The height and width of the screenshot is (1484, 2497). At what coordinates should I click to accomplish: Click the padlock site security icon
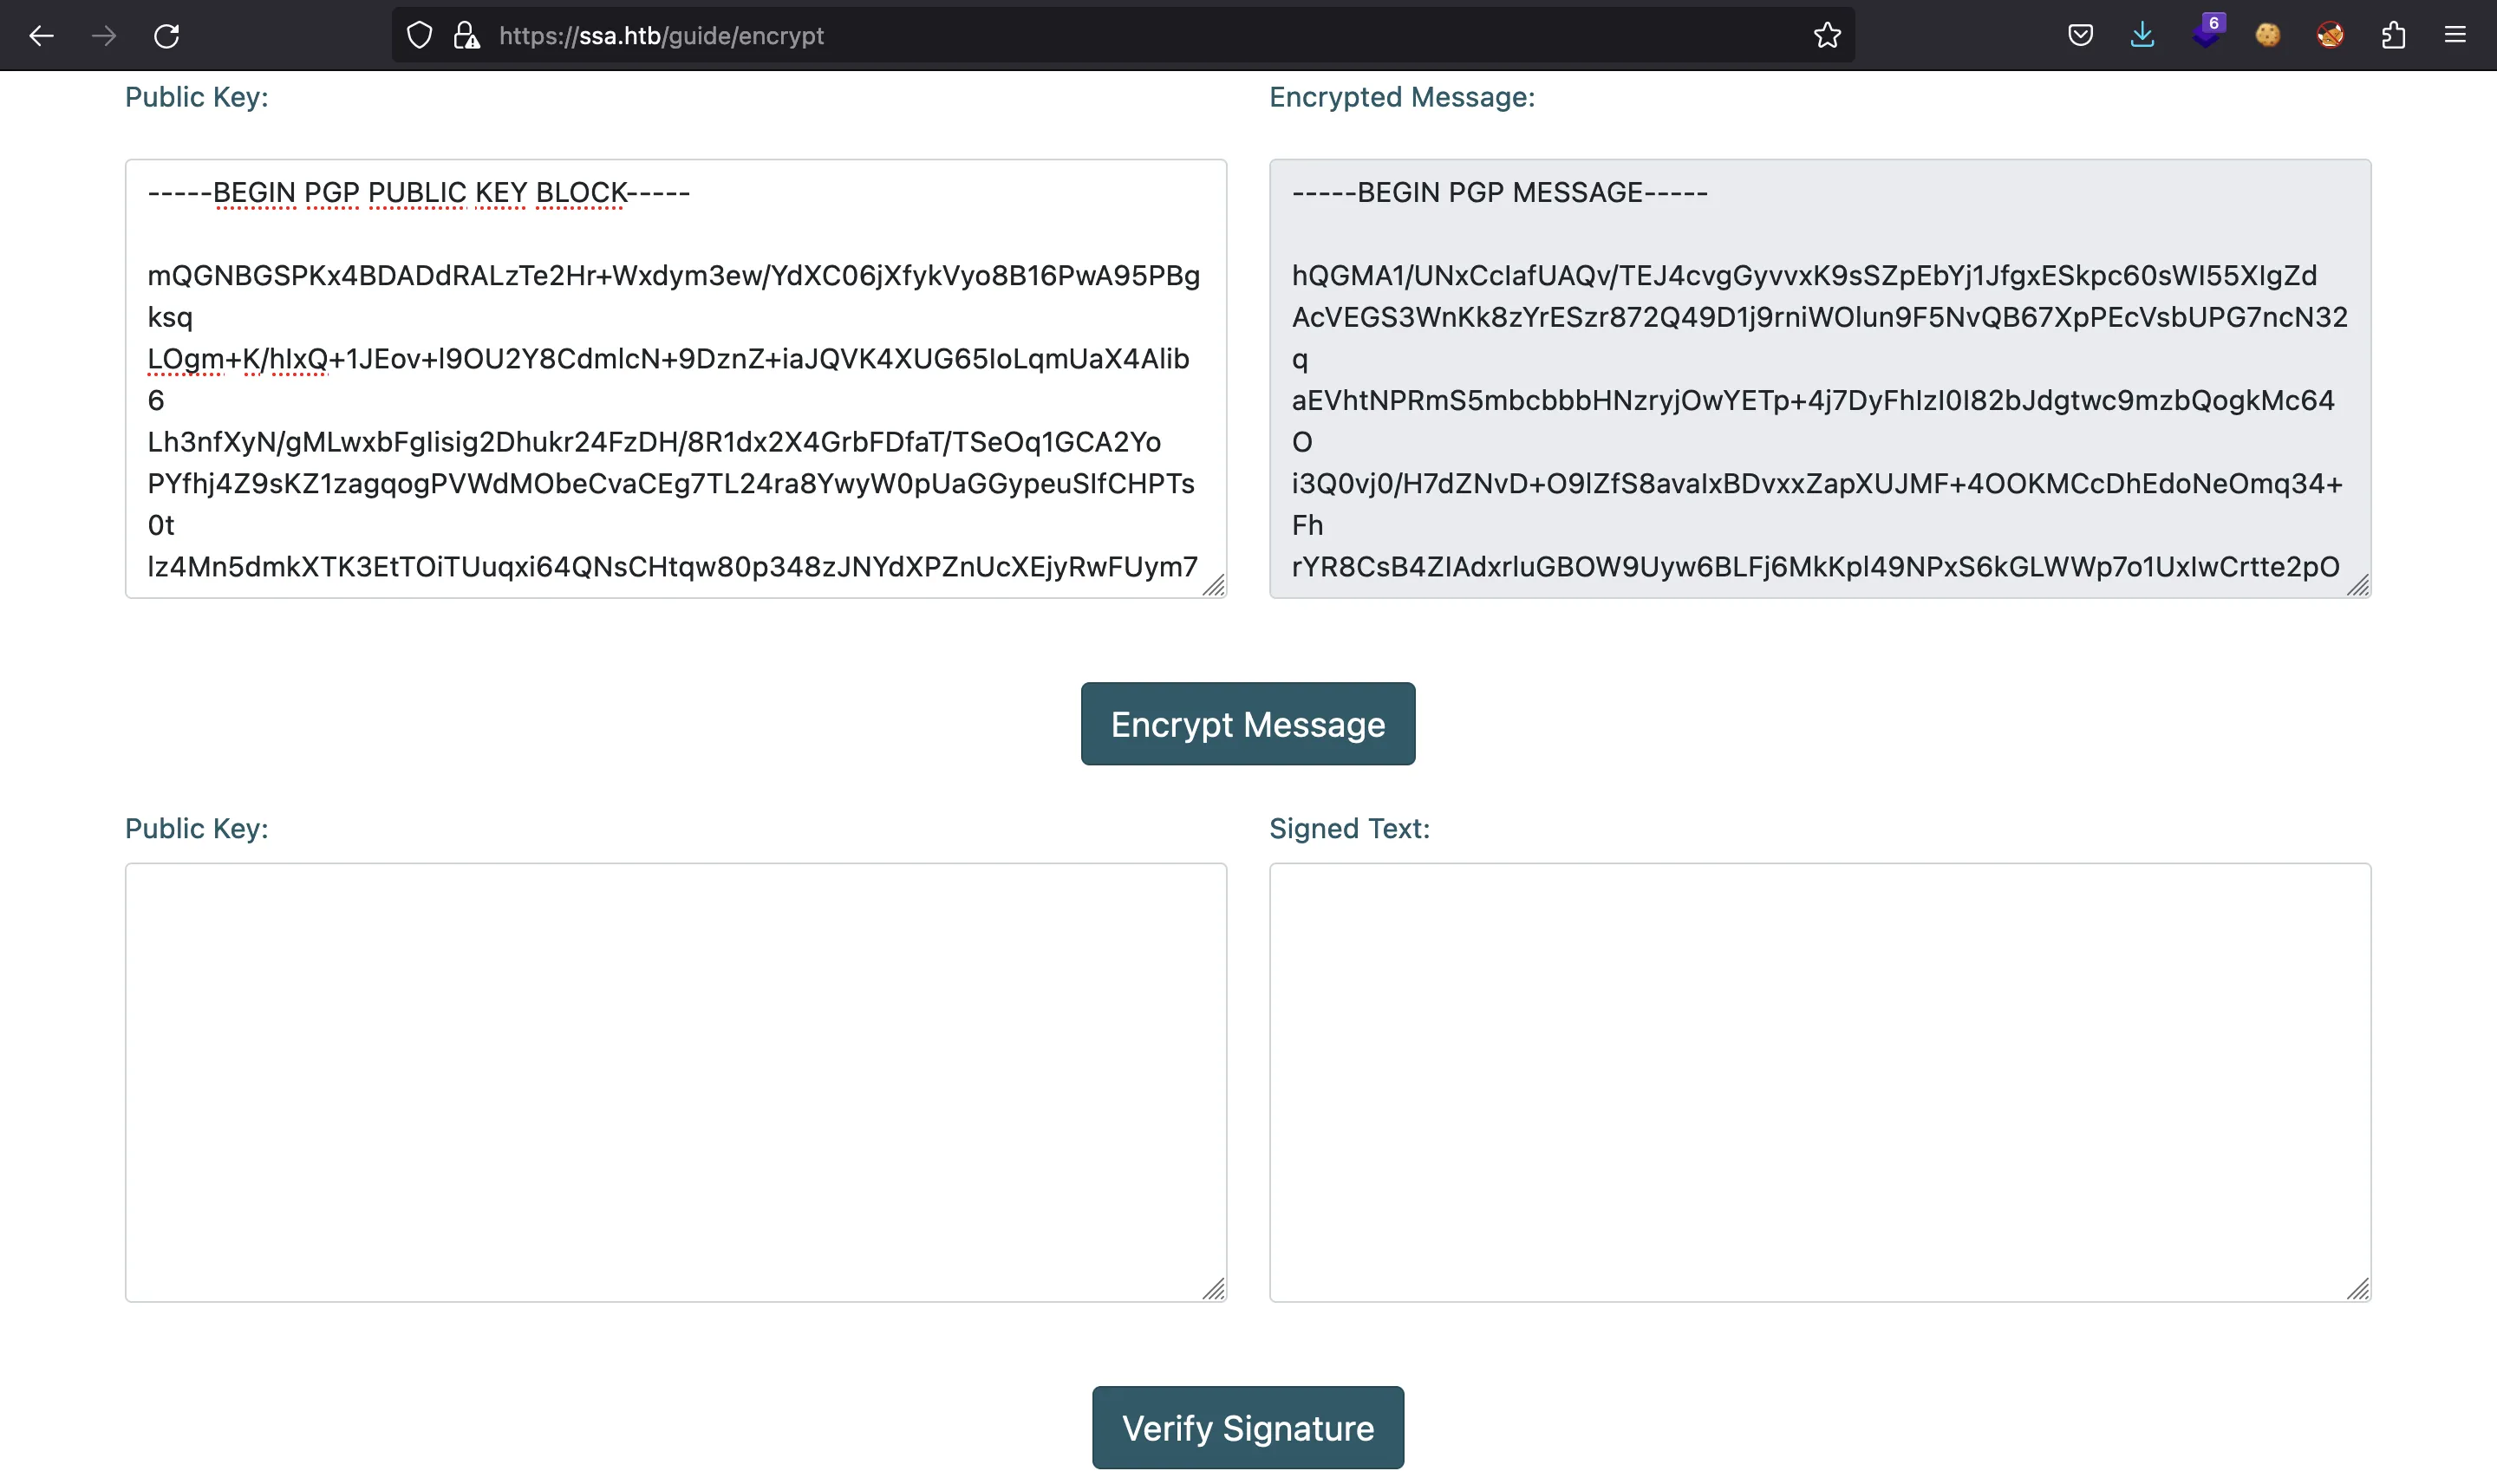point(466,36)
